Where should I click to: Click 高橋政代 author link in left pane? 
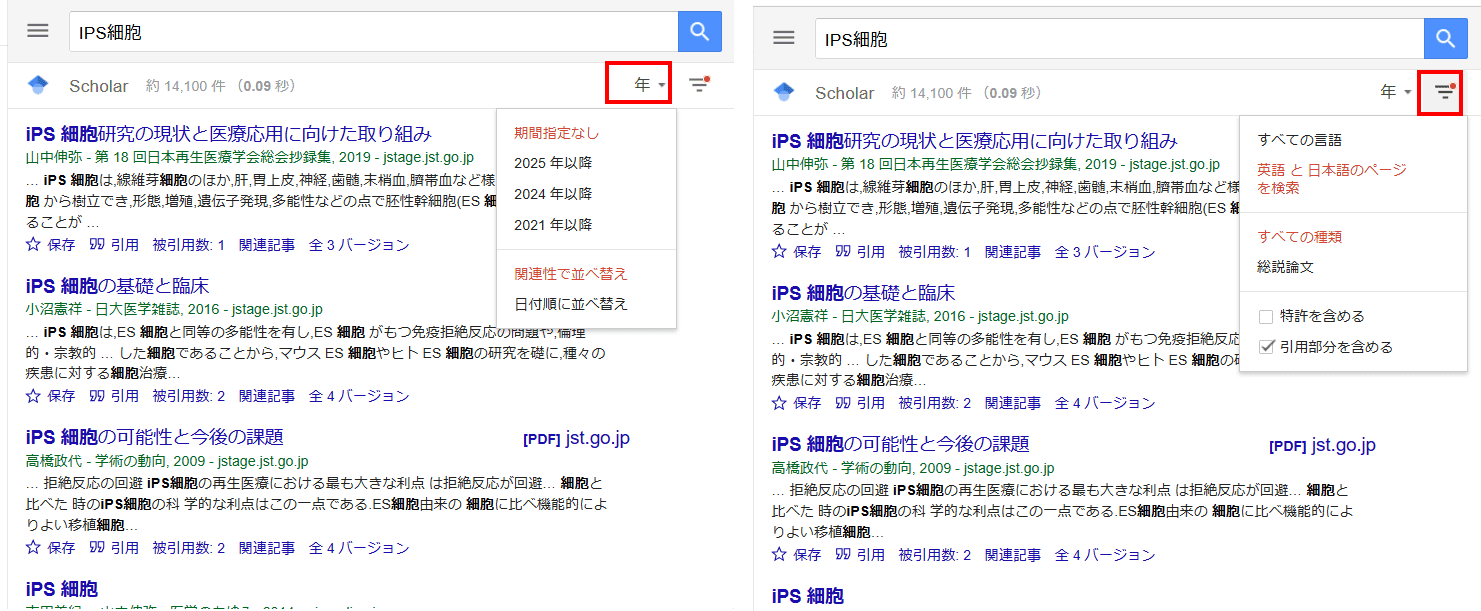54,462
